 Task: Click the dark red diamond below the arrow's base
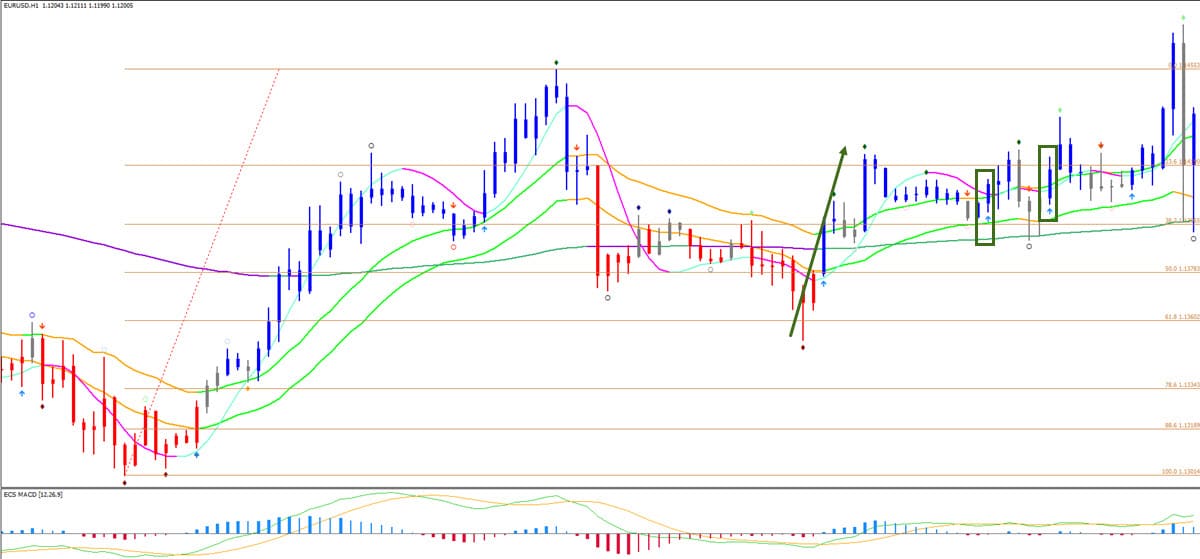[803, 347]
